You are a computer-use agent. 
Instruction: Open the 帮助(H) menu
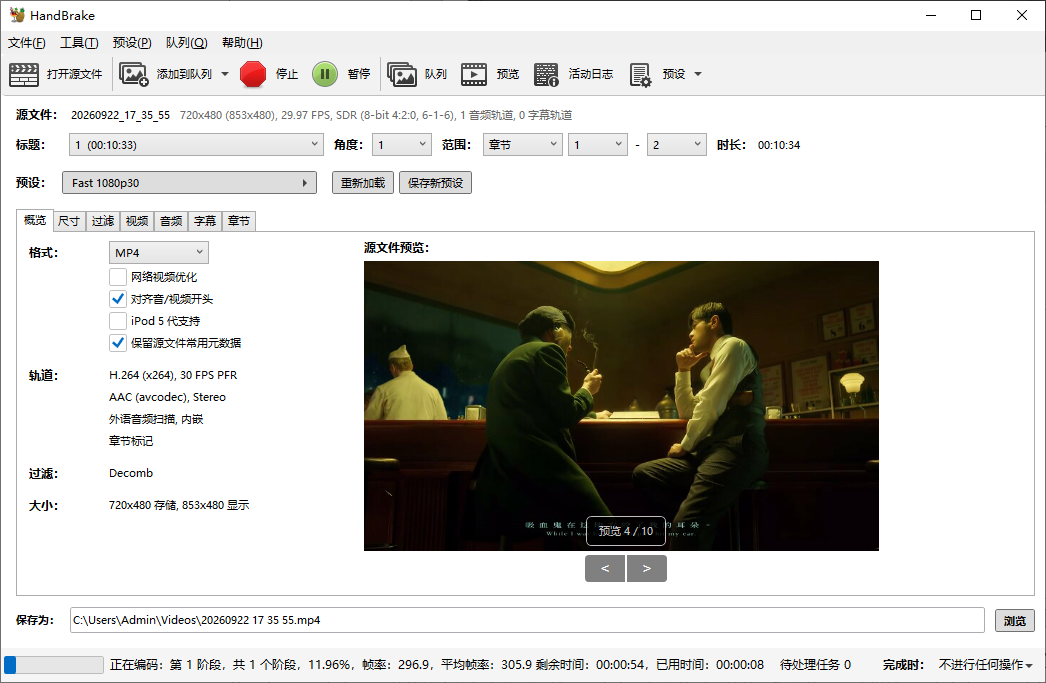(242, 43)
